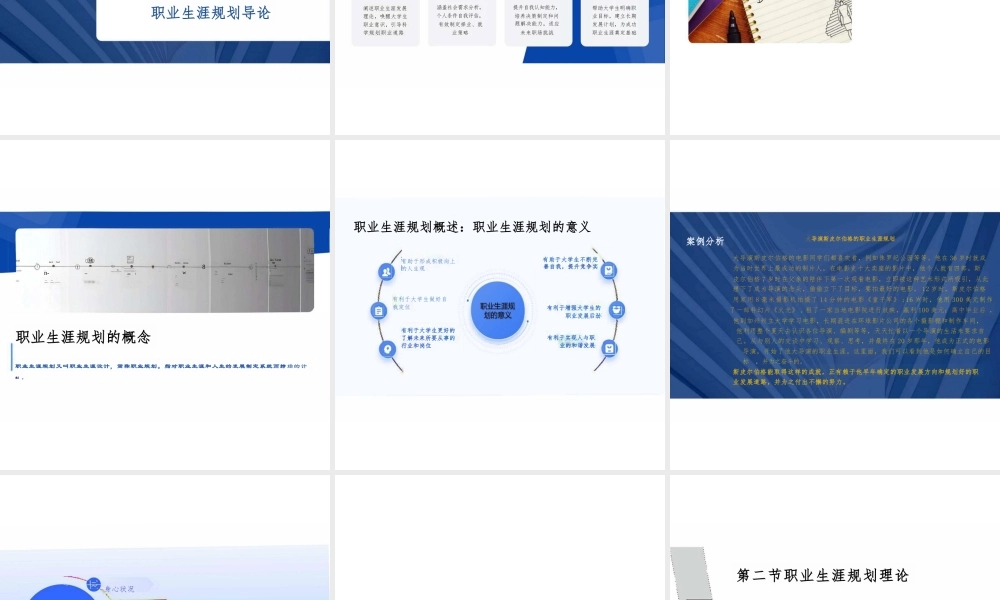Click the text 有利于大学生做好自我定位
The image size is (1000, 600).
[x=420, y=303]
